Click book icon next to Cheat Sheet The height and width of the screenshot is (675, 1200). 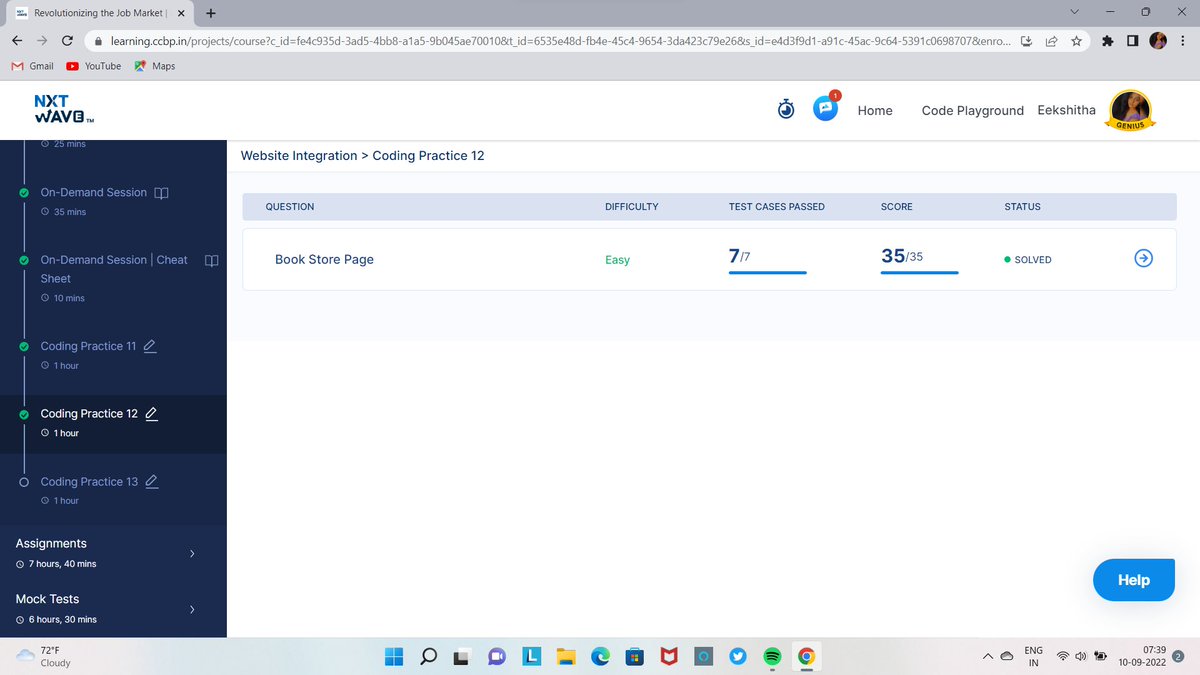click(x=211, y=260)
